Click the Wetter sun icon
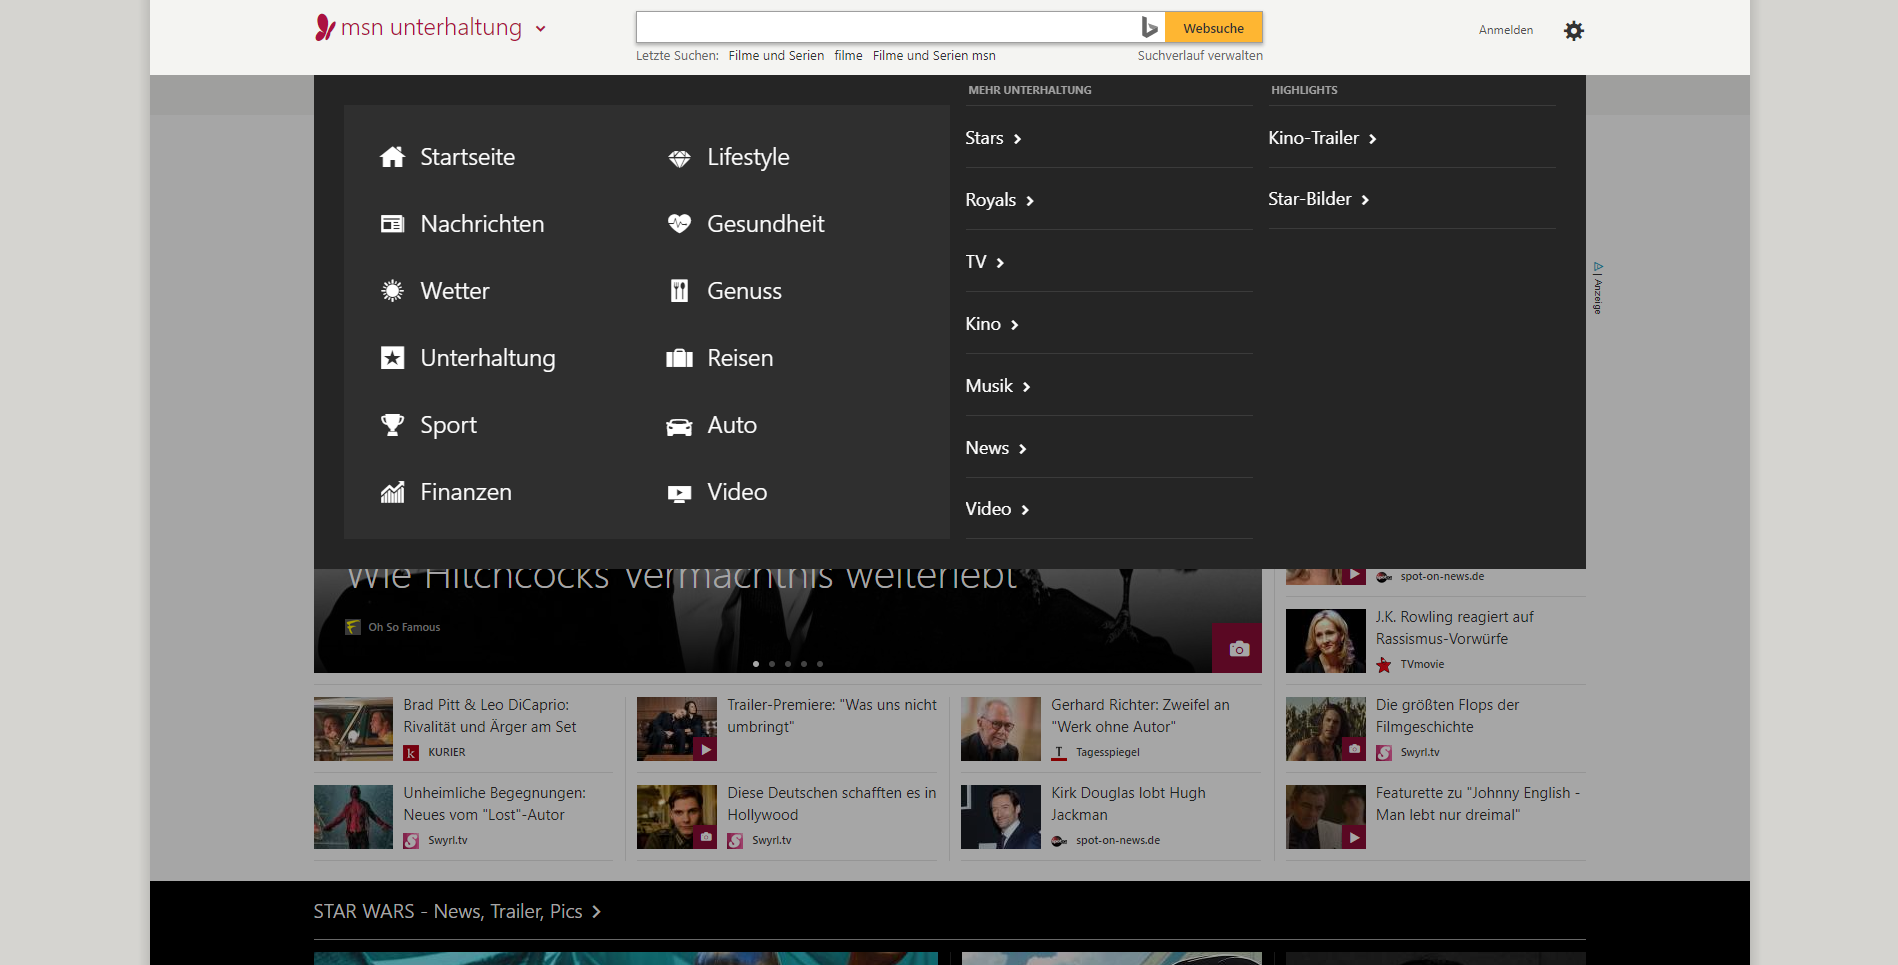Image resolution: width=1898 pixels, height=965 pixels. pyautogui.click(x=392, y=291)
